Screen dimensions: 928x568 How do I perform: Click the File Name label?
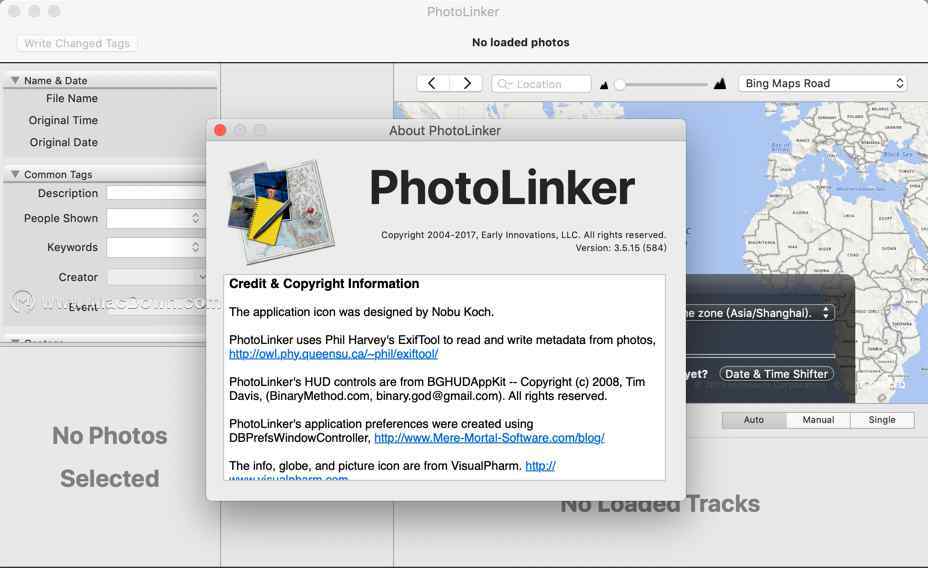click(x=72, y=98)
